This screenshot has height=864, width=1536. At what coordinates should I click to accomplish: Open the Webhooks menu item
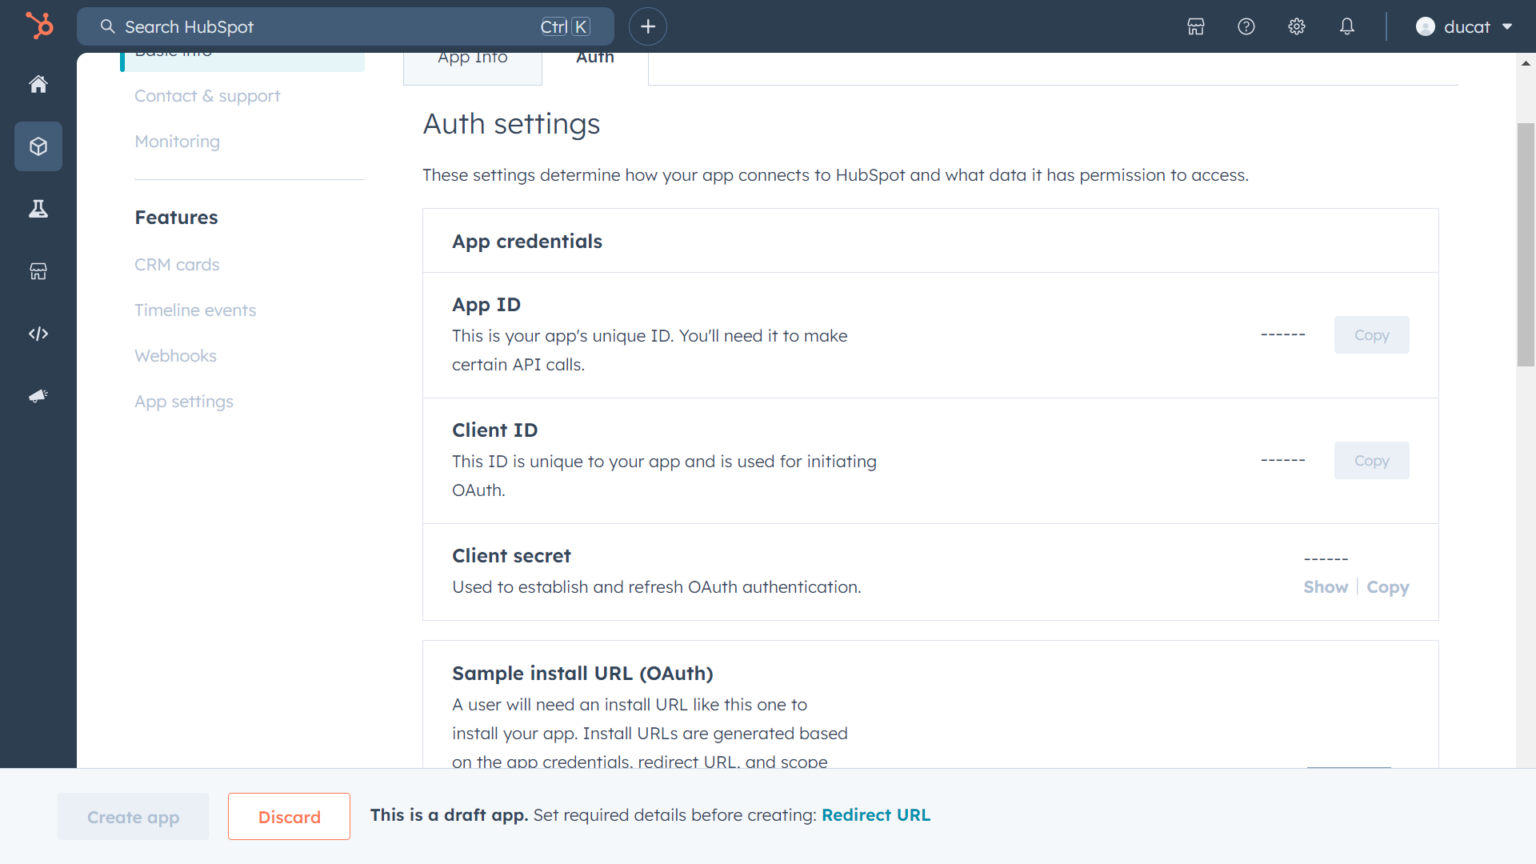pos(176,356)
